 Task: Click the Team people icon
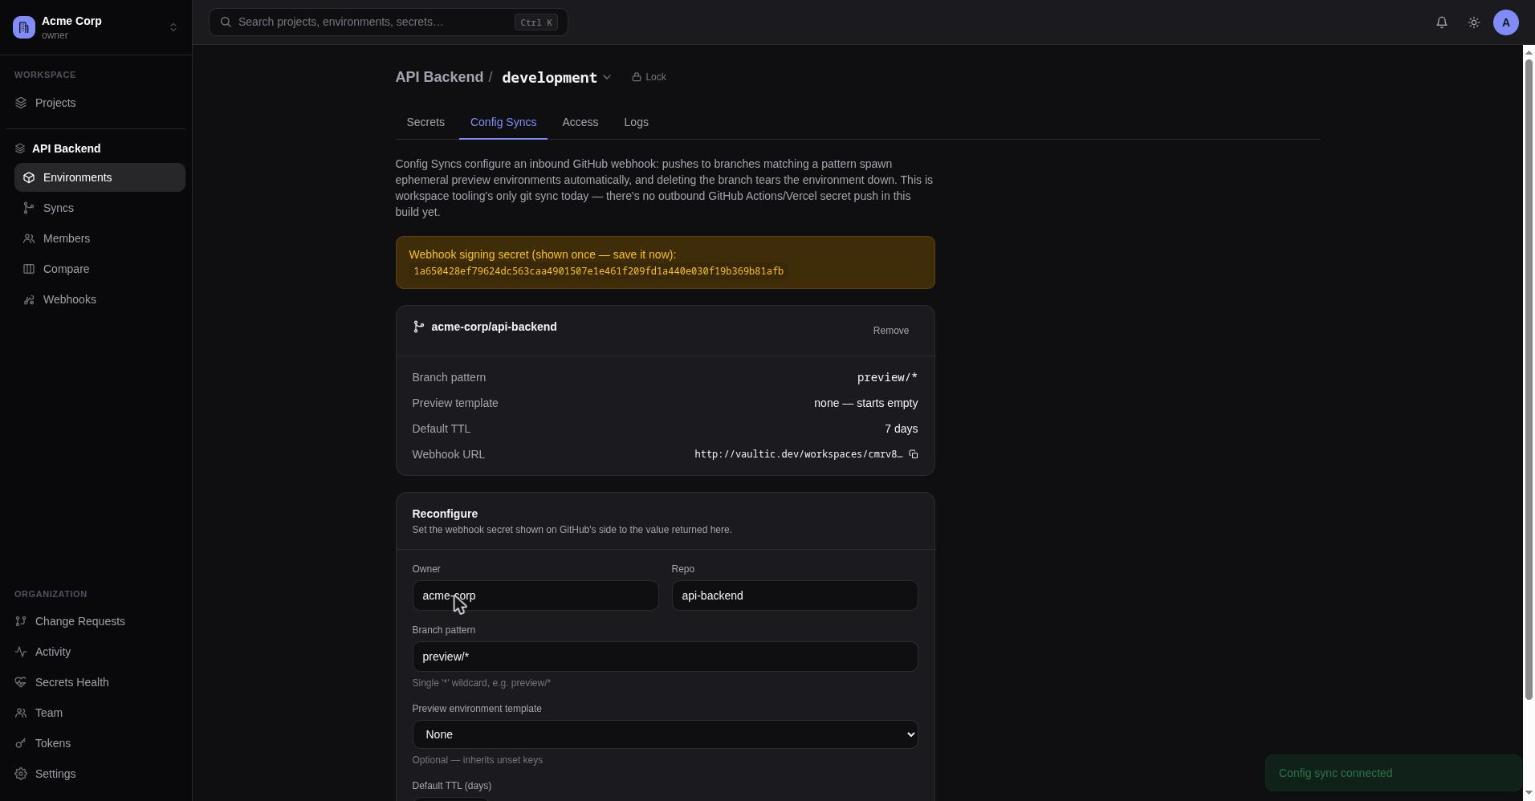coord(21,713)
